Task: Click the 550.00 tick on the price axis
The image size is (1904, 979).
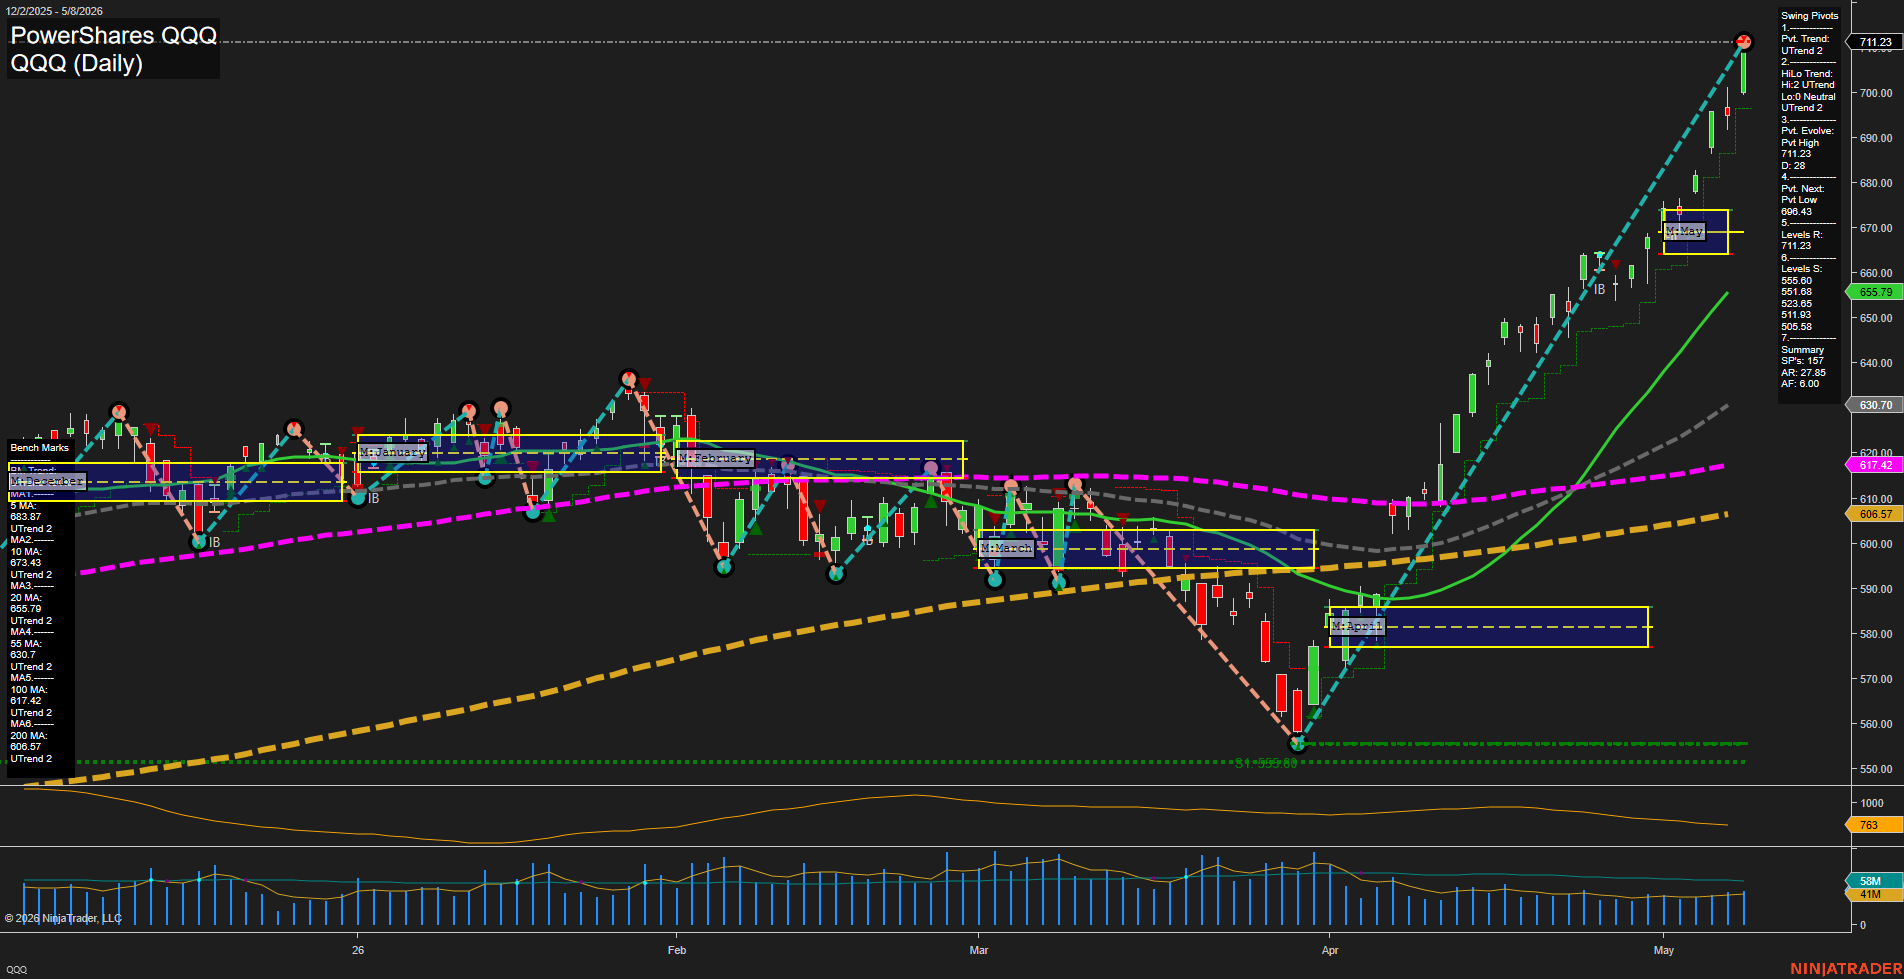Action: [x=1876, y=769]
